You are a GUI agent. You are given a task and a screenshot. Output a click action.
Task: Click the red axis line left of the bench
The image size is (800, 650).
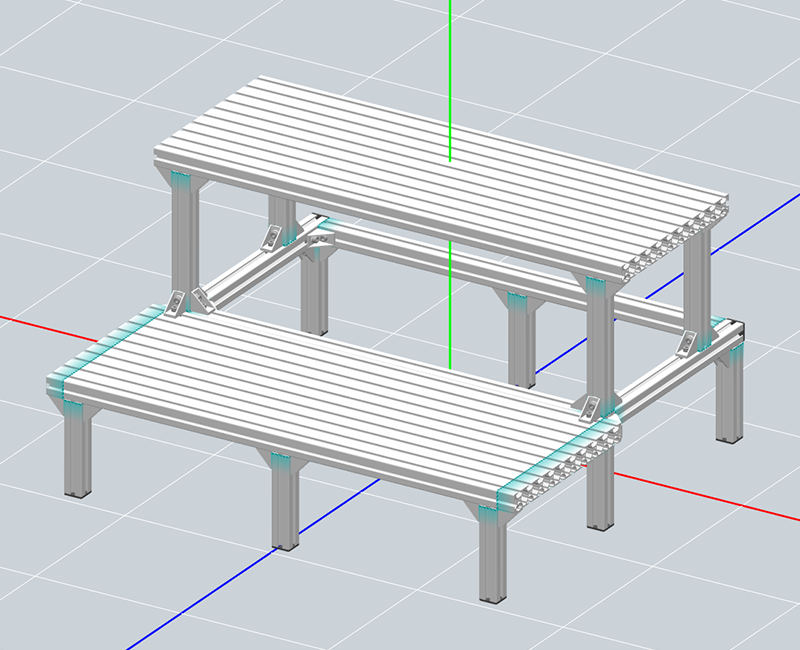click(x=22, y=320)
